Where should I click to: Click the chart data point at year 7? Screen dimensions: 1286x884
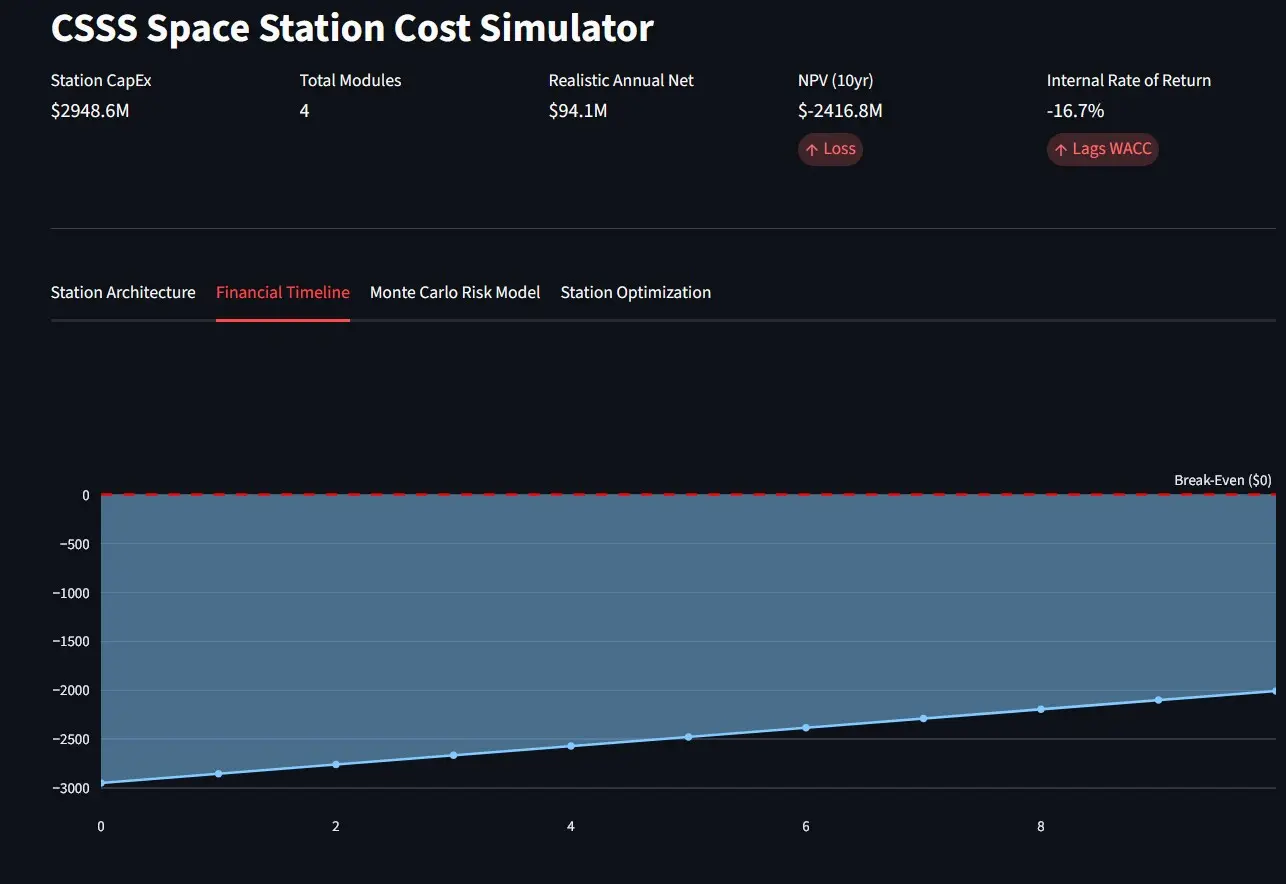pyautogui.click(x=923, y=718)
